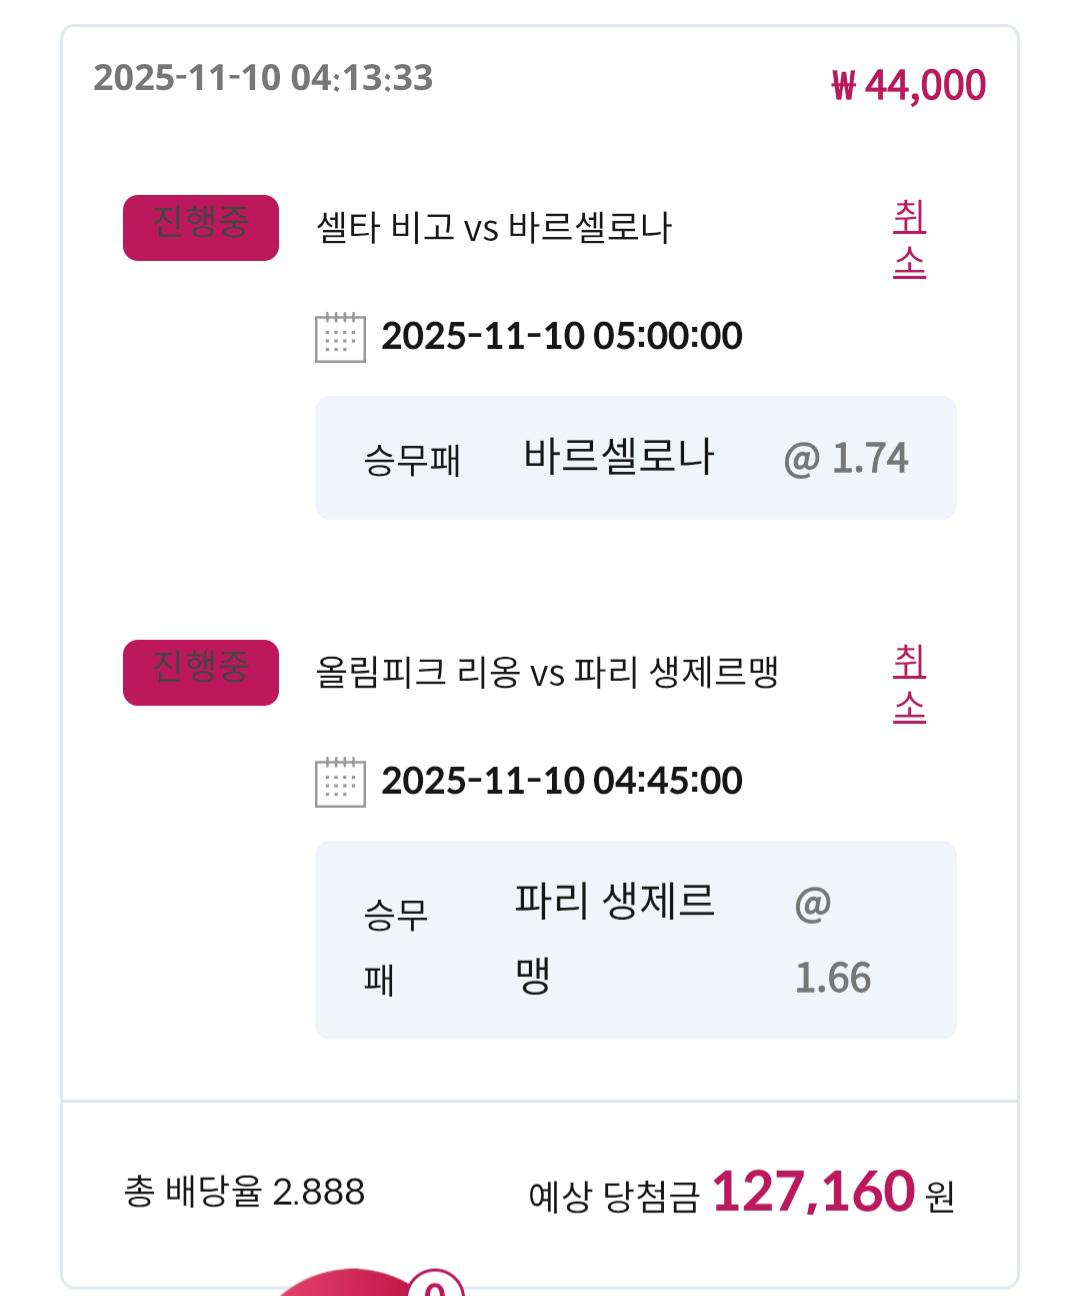Click the @ 1.66 odds value
The width and height of the screenshot is (1080, 1296).
tap(832, 940)
